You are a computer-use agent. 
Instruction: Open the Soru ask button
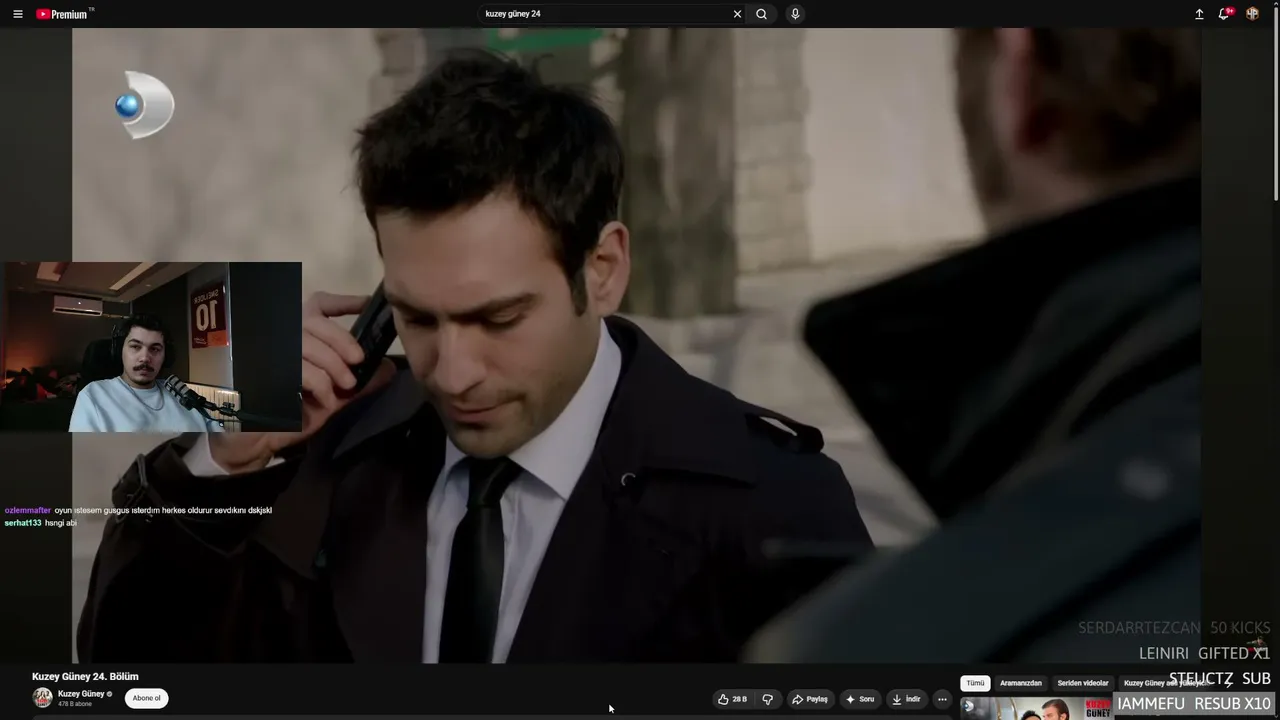point(860,699)
